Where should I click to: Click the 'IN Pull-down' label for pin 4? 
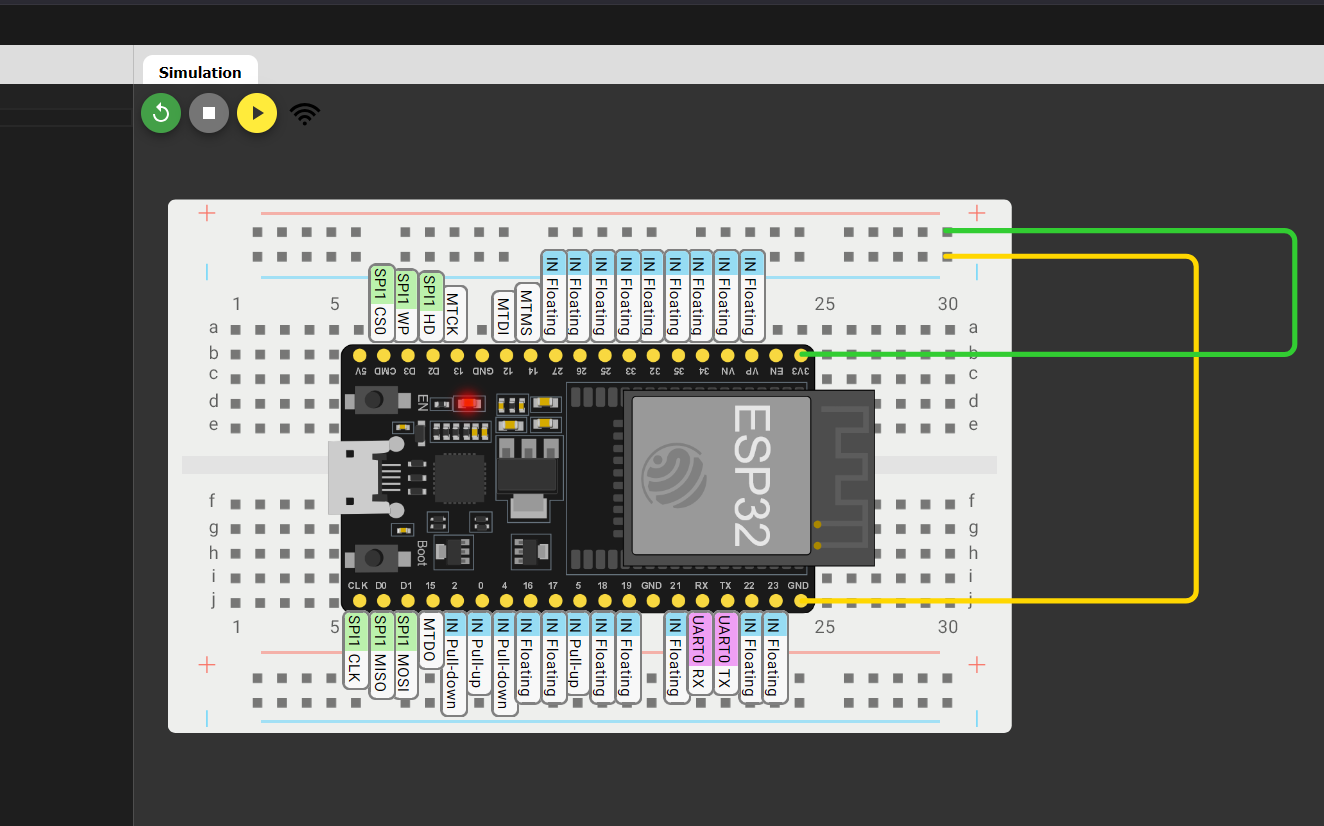pyautogui.click(x=503, y=664)
